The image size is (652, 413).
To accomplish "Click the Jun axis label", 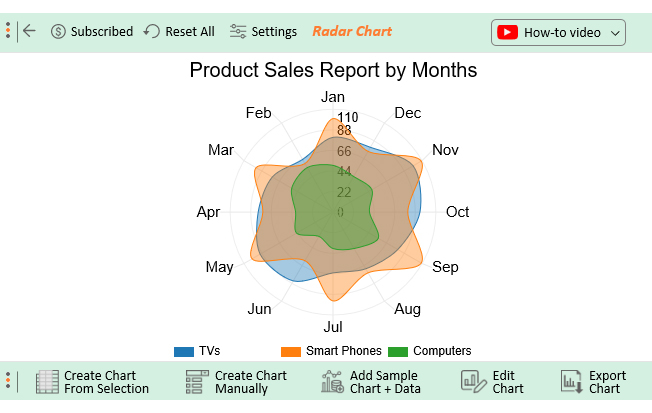I will [x=259, y=309].
